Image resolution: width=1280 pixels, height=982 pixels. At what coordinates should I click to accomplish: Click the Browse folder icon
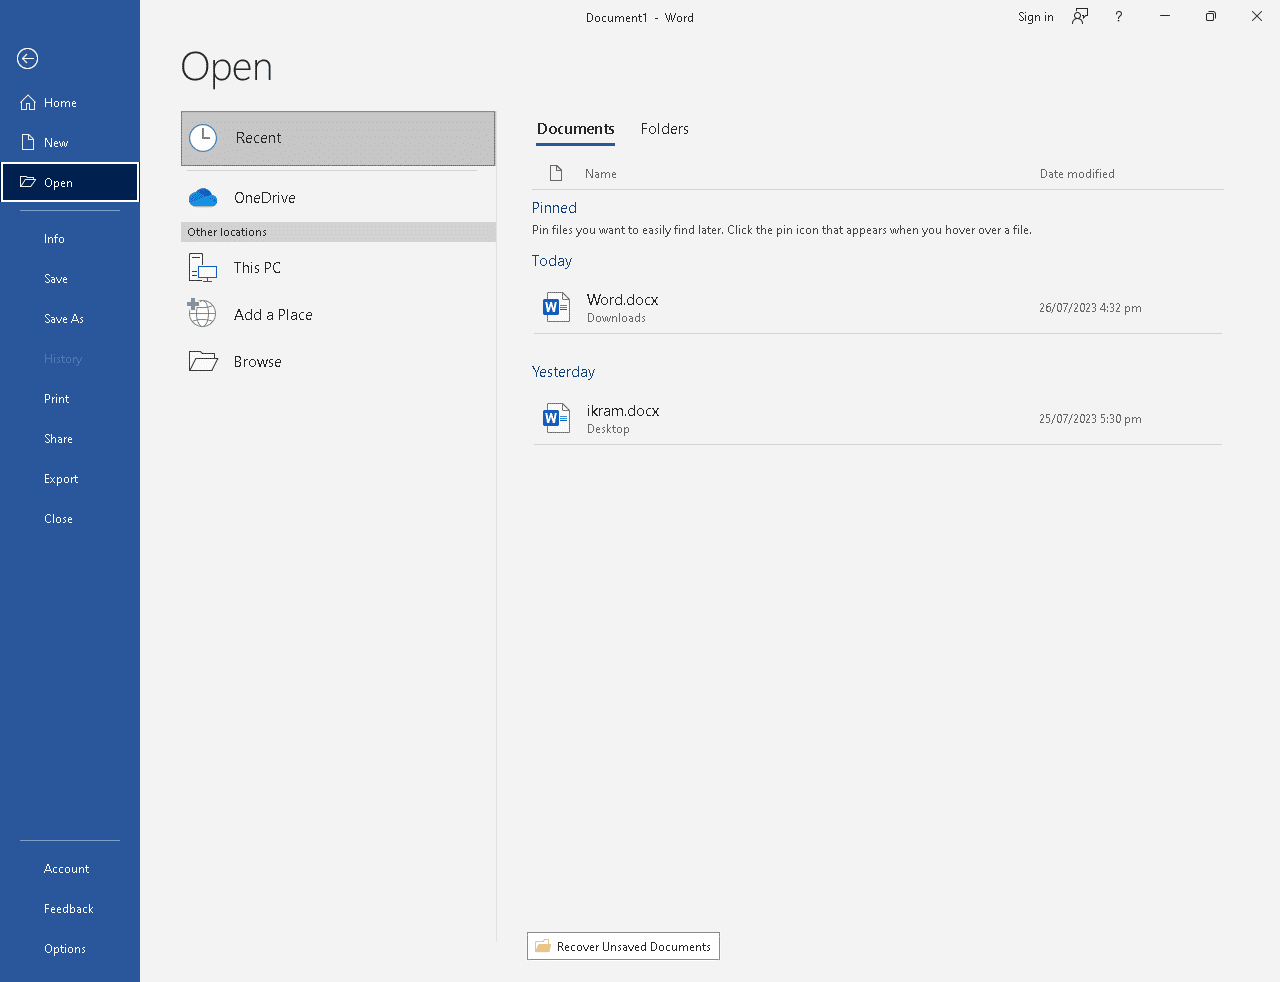click(x=203, y=361)
